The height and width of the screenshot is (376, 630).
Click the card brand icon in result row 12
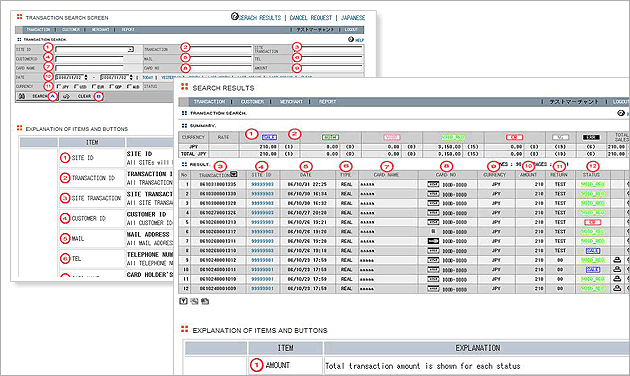tap(433, 288)
